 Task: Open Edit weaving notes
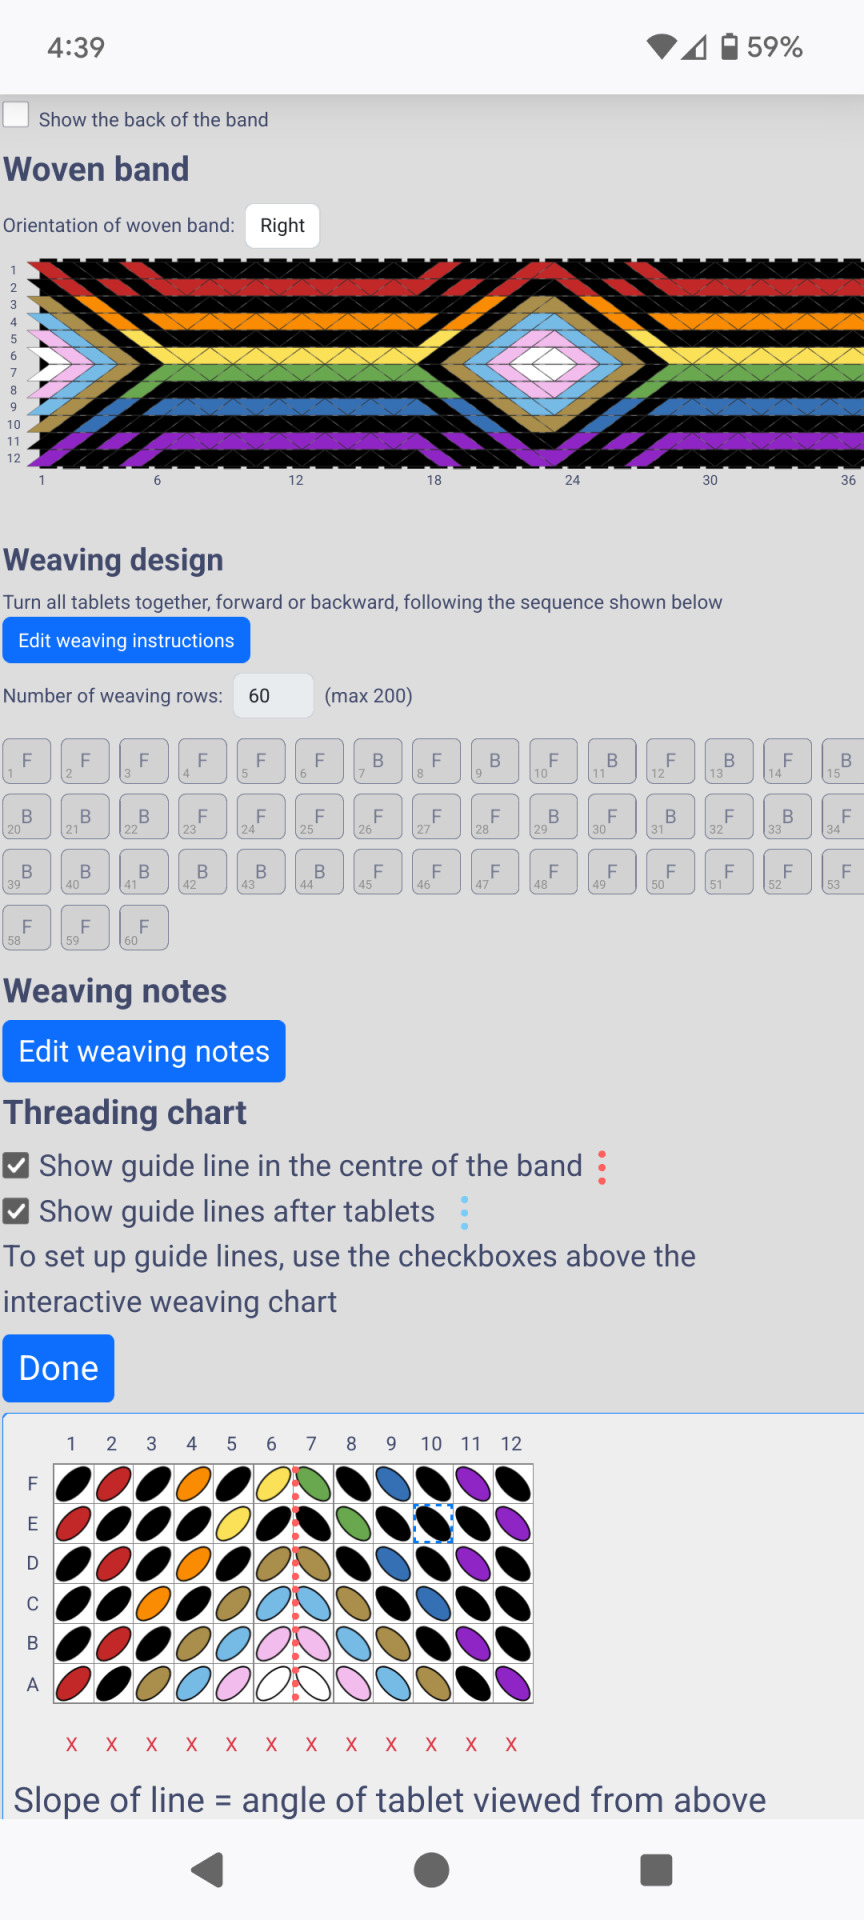coord(144,1051)
